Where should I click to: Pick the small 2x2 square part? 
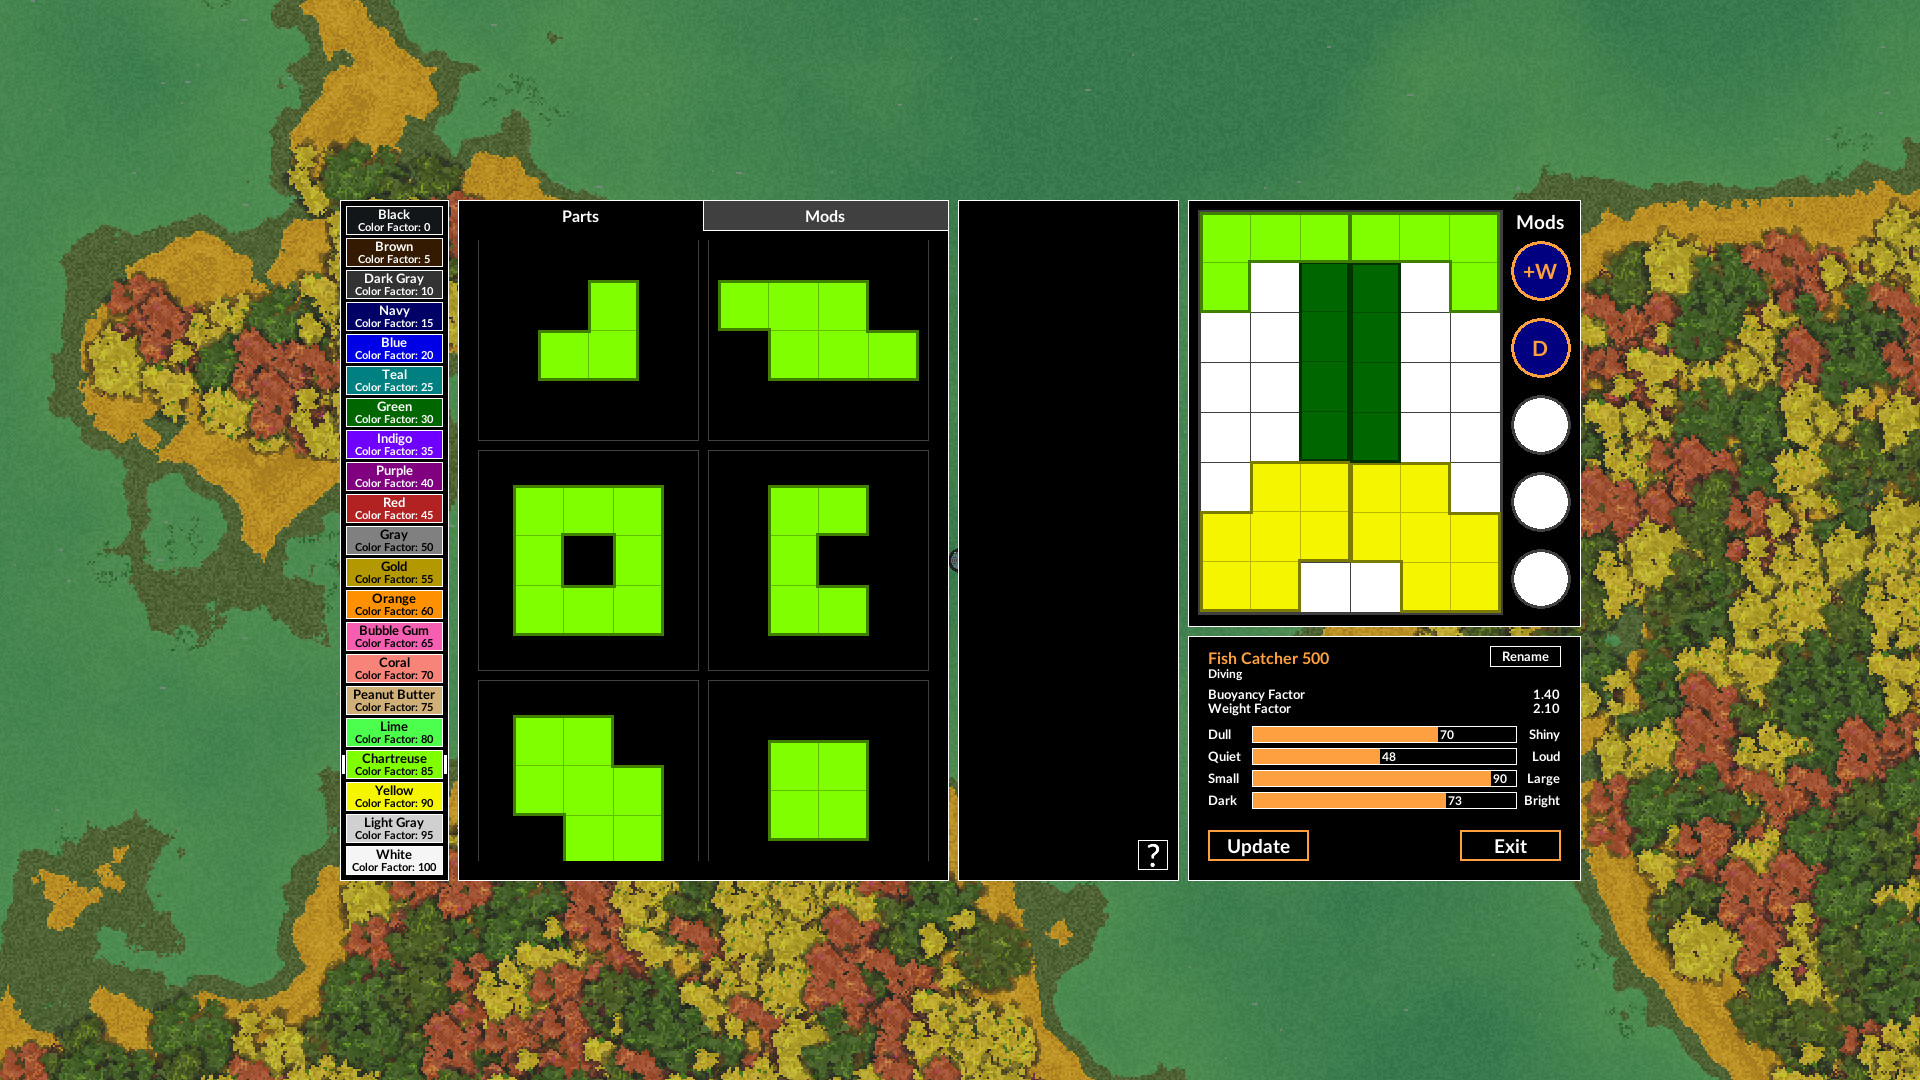818,790
